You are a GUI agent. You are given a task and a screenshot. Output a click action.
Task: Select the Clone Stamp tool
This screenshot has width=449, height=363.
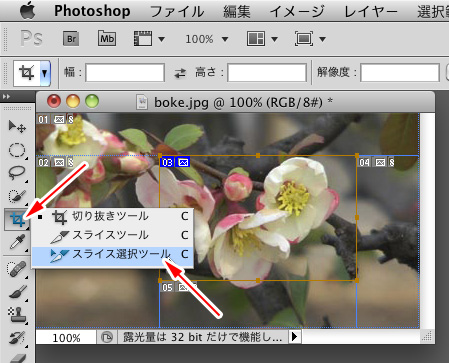[x=17, y=315]
